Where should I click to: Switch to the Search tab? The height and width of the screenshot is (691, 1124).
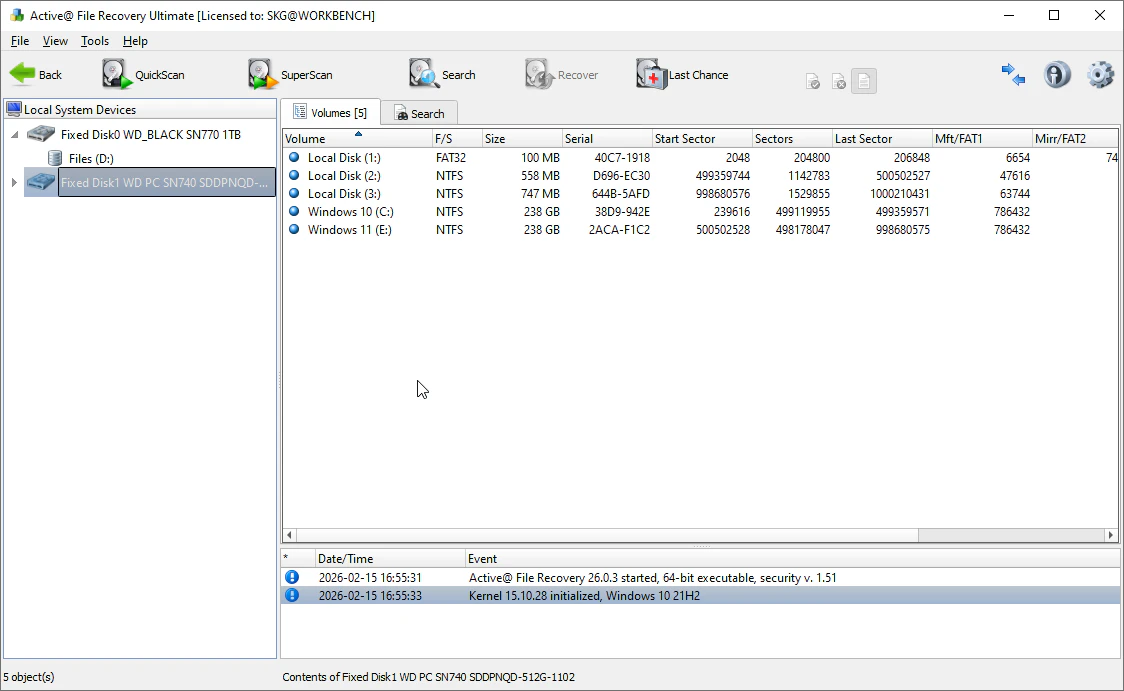(x=418, y=113)
